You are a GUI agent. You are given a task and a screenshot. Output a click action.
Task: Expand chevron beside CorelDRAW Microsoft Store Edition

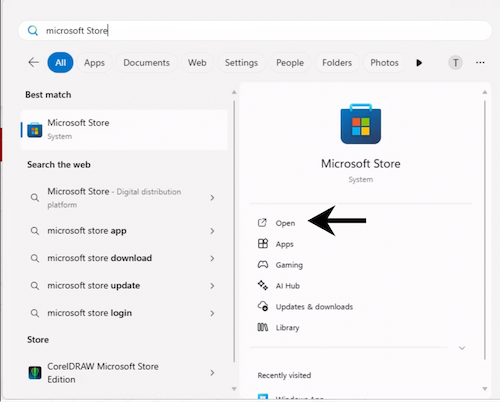click(x=212, y=373)
